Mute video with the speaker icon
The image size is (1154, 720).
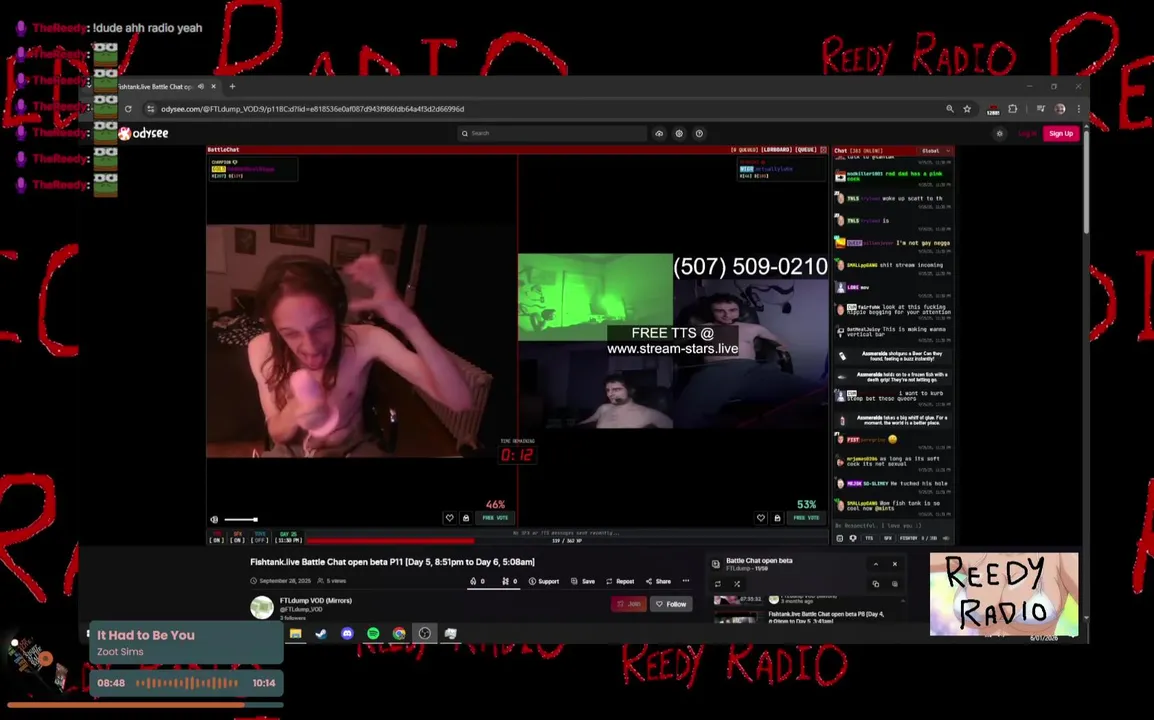coord(214,519)
